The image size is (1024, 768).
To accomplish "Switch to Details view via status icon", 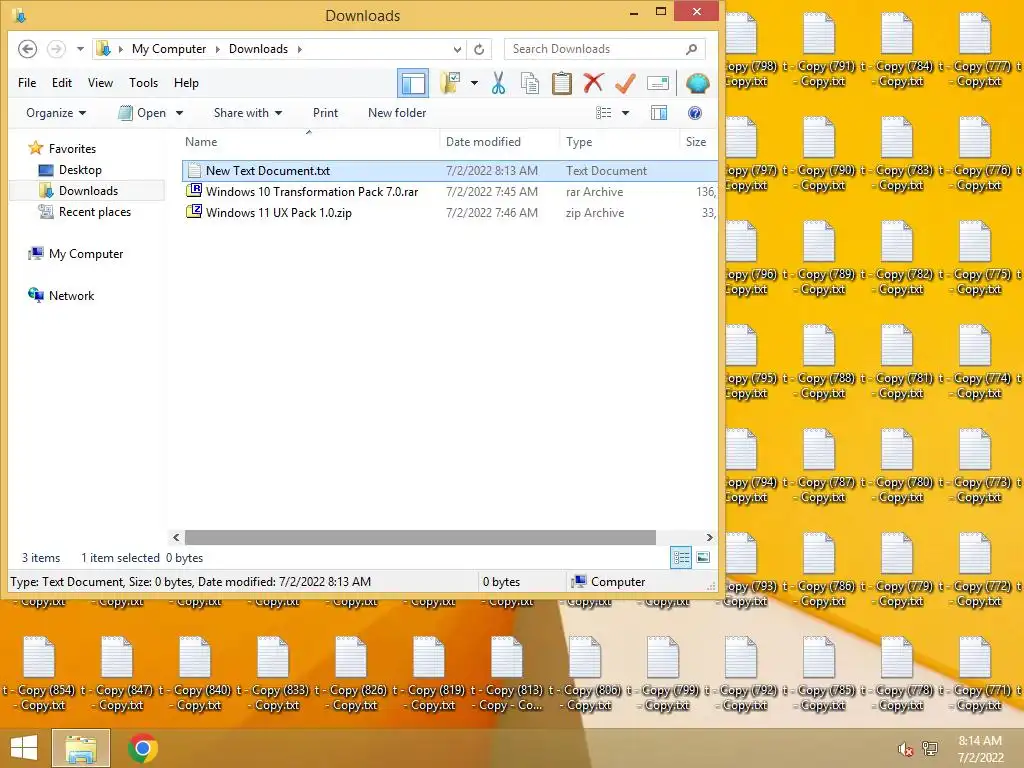I will tap(681, 558).
